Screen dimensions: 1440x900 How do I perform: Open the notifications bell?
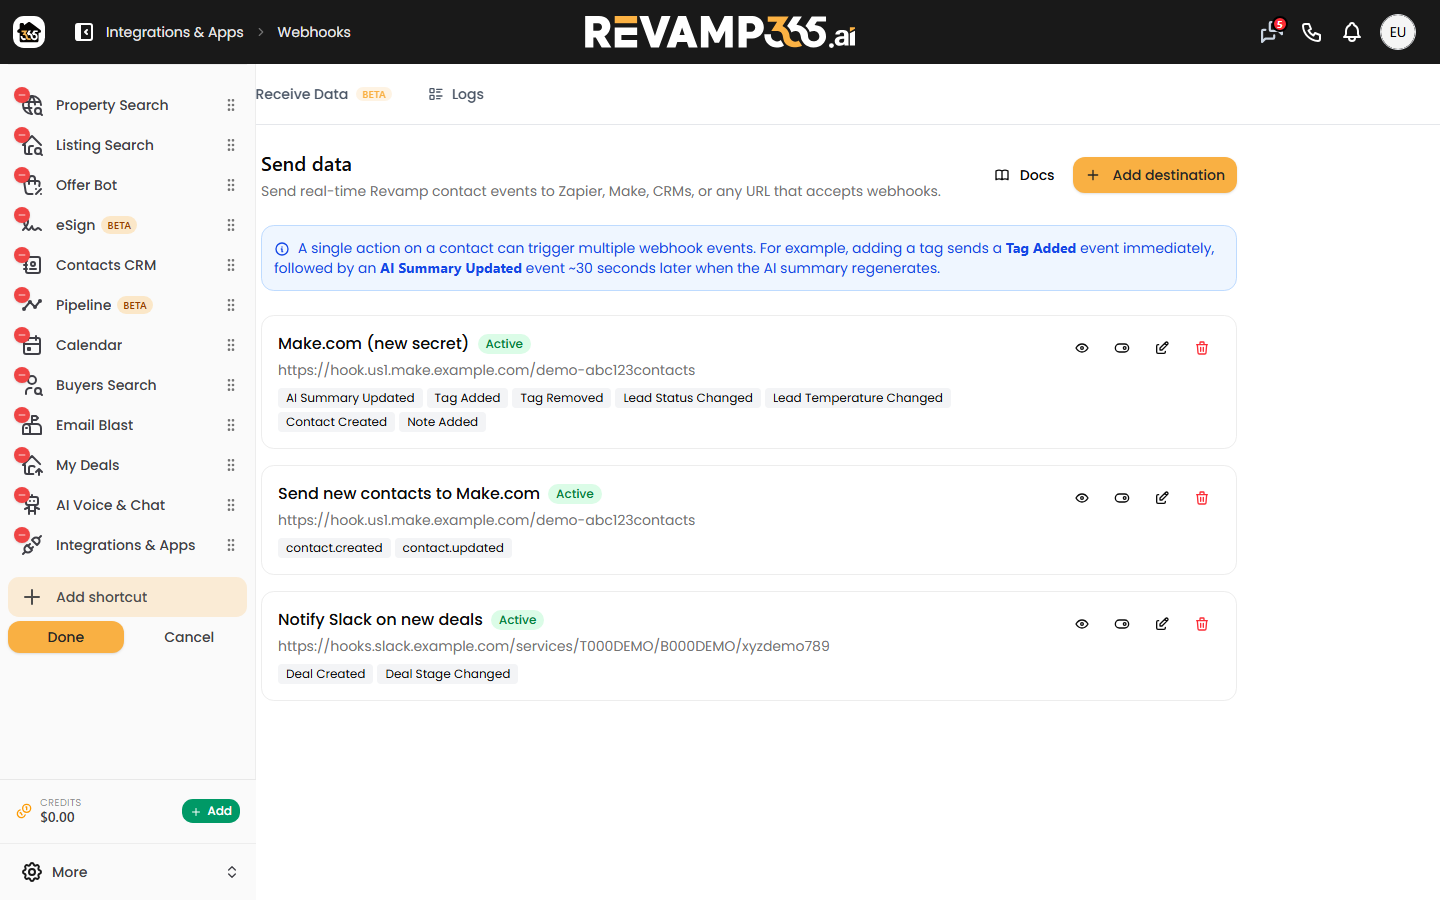tap(1352, 32)
